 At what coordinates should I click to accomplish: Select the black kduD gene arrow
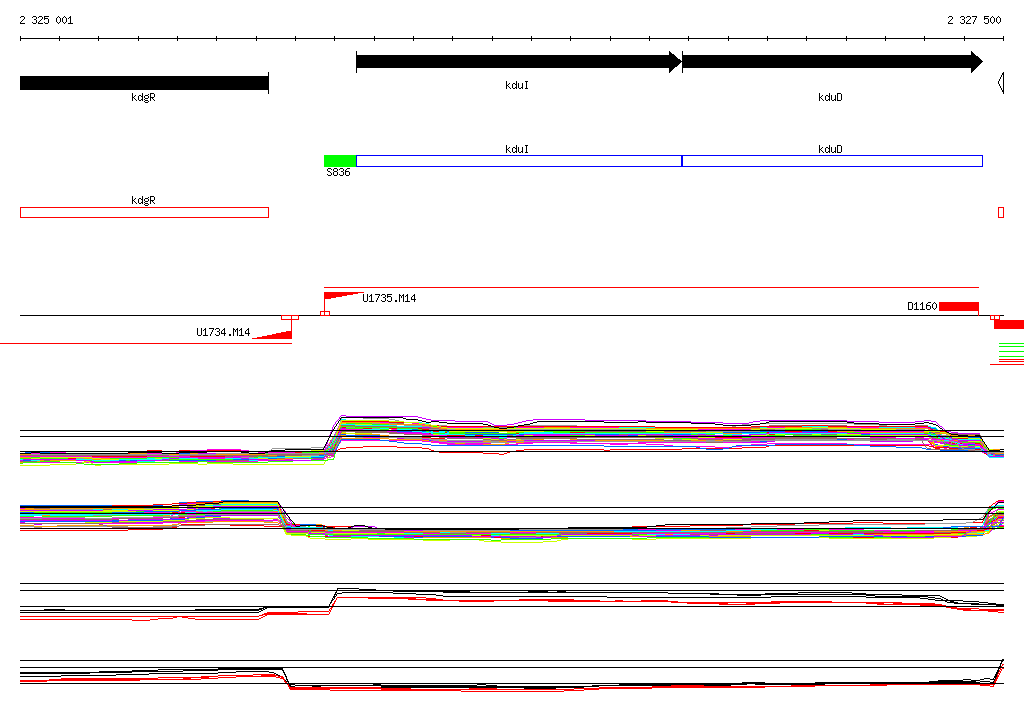click(x=833, y=62)
